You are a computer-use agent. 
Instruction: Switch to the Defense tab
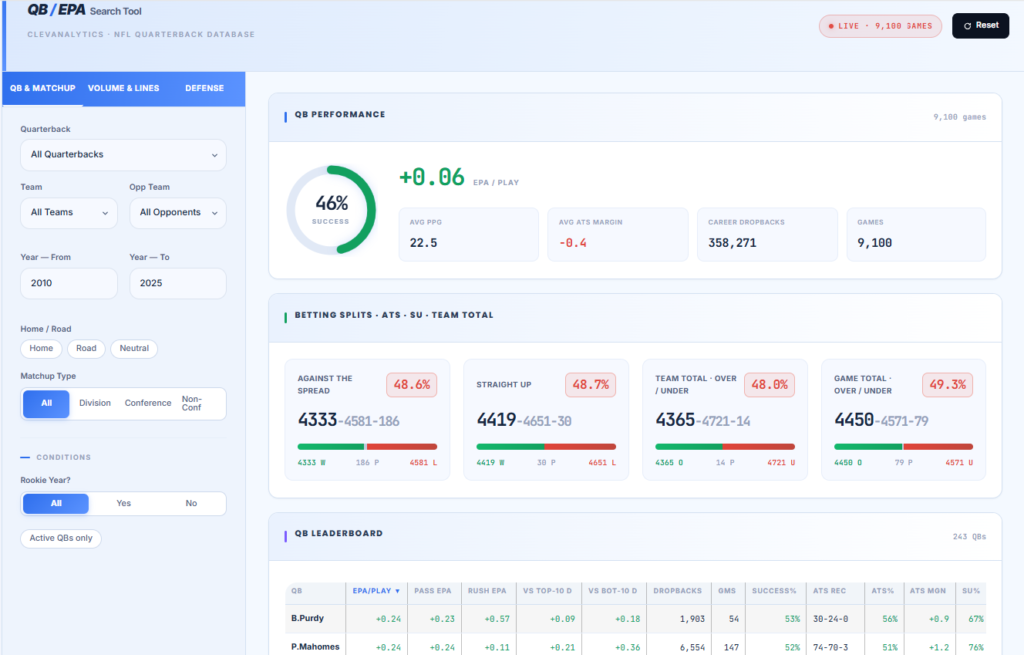(204, 88)
